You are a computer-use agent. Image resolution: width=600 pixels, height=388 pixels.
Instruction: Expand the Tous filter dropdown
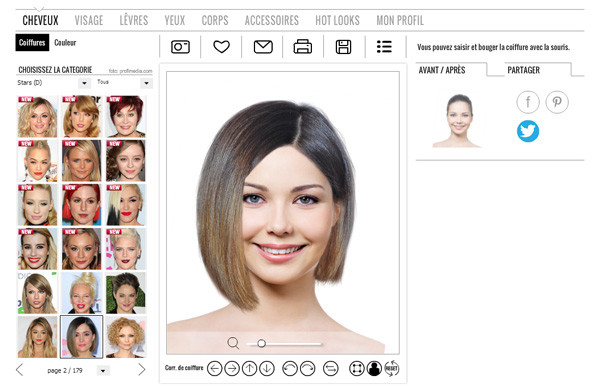[124, 83]
